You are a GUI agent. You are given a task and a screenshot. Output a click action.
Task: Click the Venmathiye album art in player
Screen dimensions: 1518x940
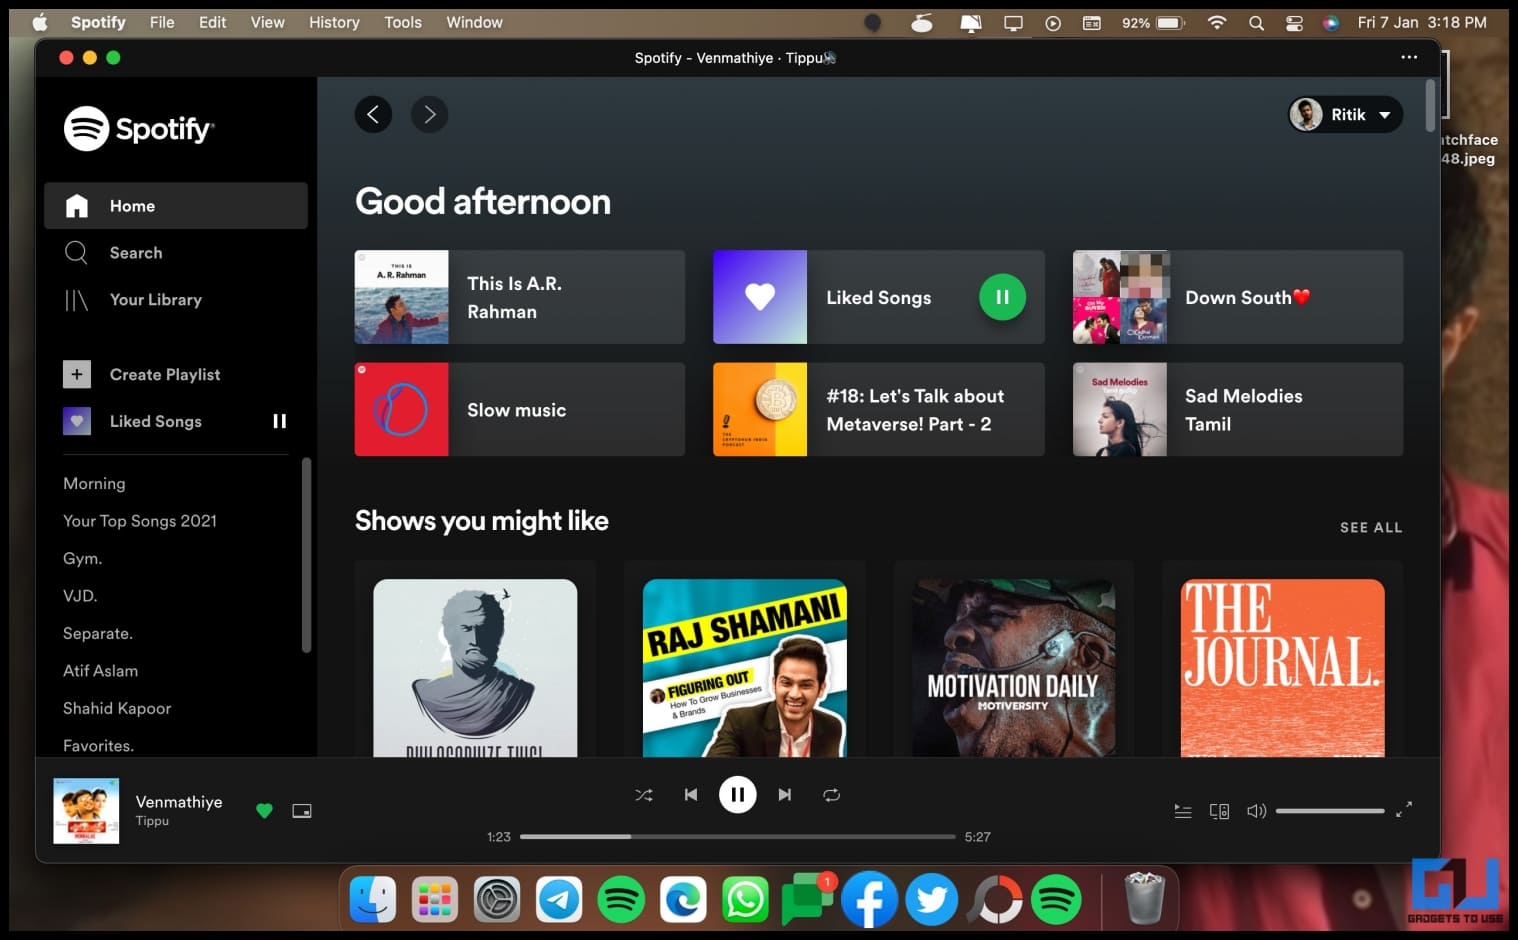click(86, 811)
